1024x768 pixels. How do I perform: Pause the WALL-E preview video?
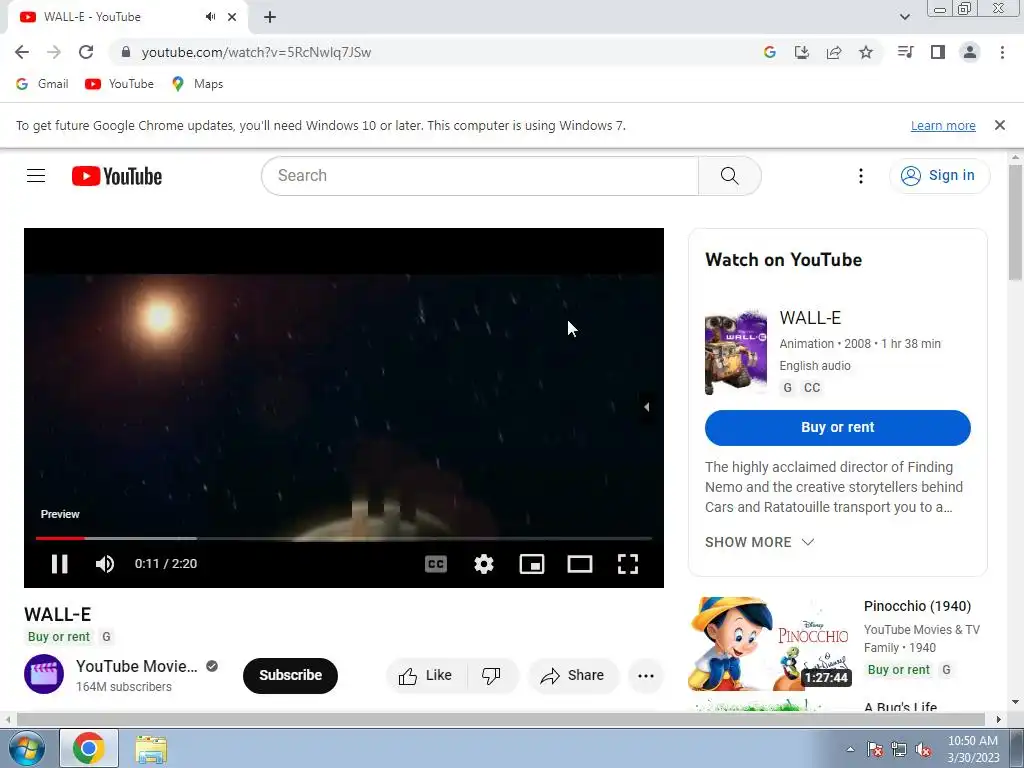pyautogui.click(x=59, y=564)
